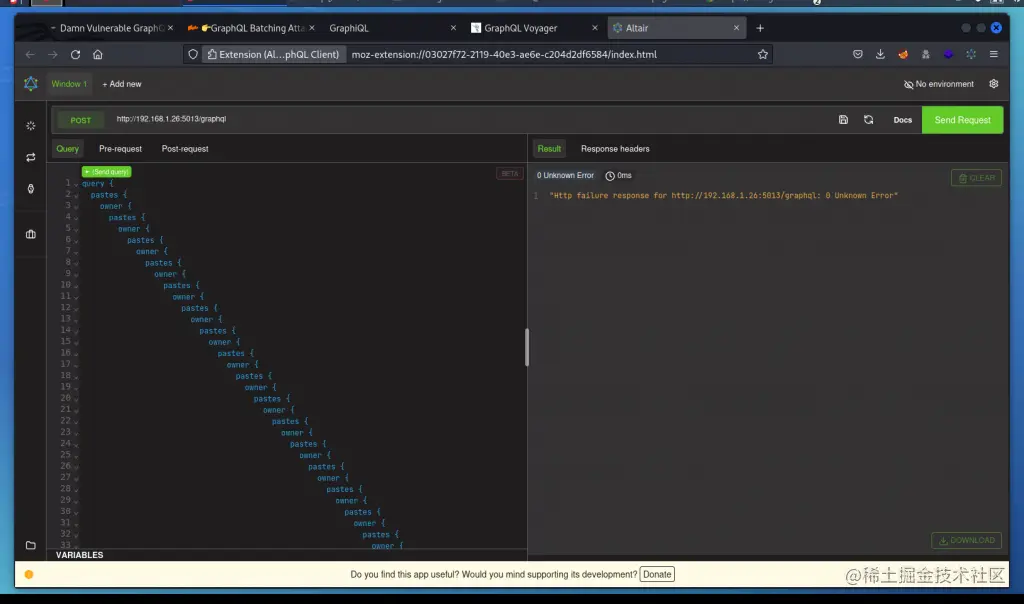Expand the VARIABLES panel
The width and height of the screenshot is (1024, 604).
coord(80,555)
